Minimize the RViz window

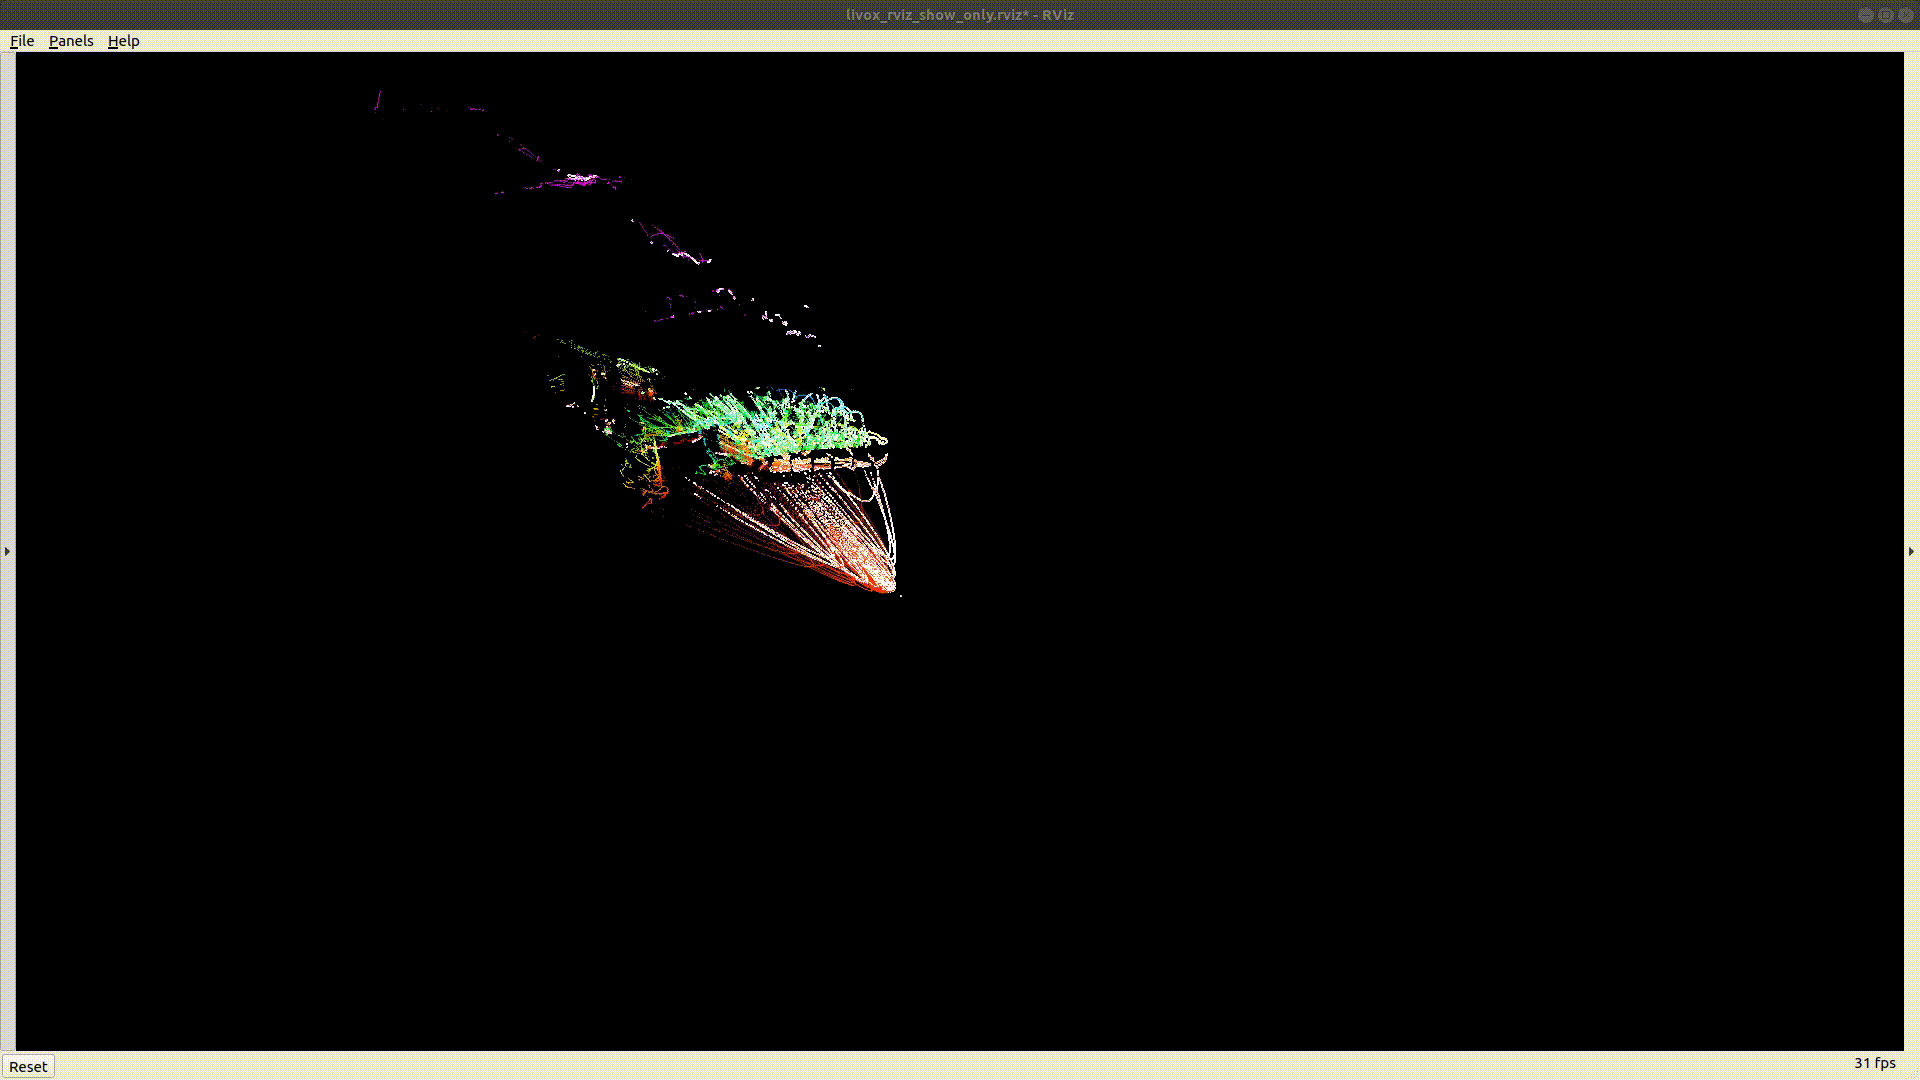click(1865, 15)
